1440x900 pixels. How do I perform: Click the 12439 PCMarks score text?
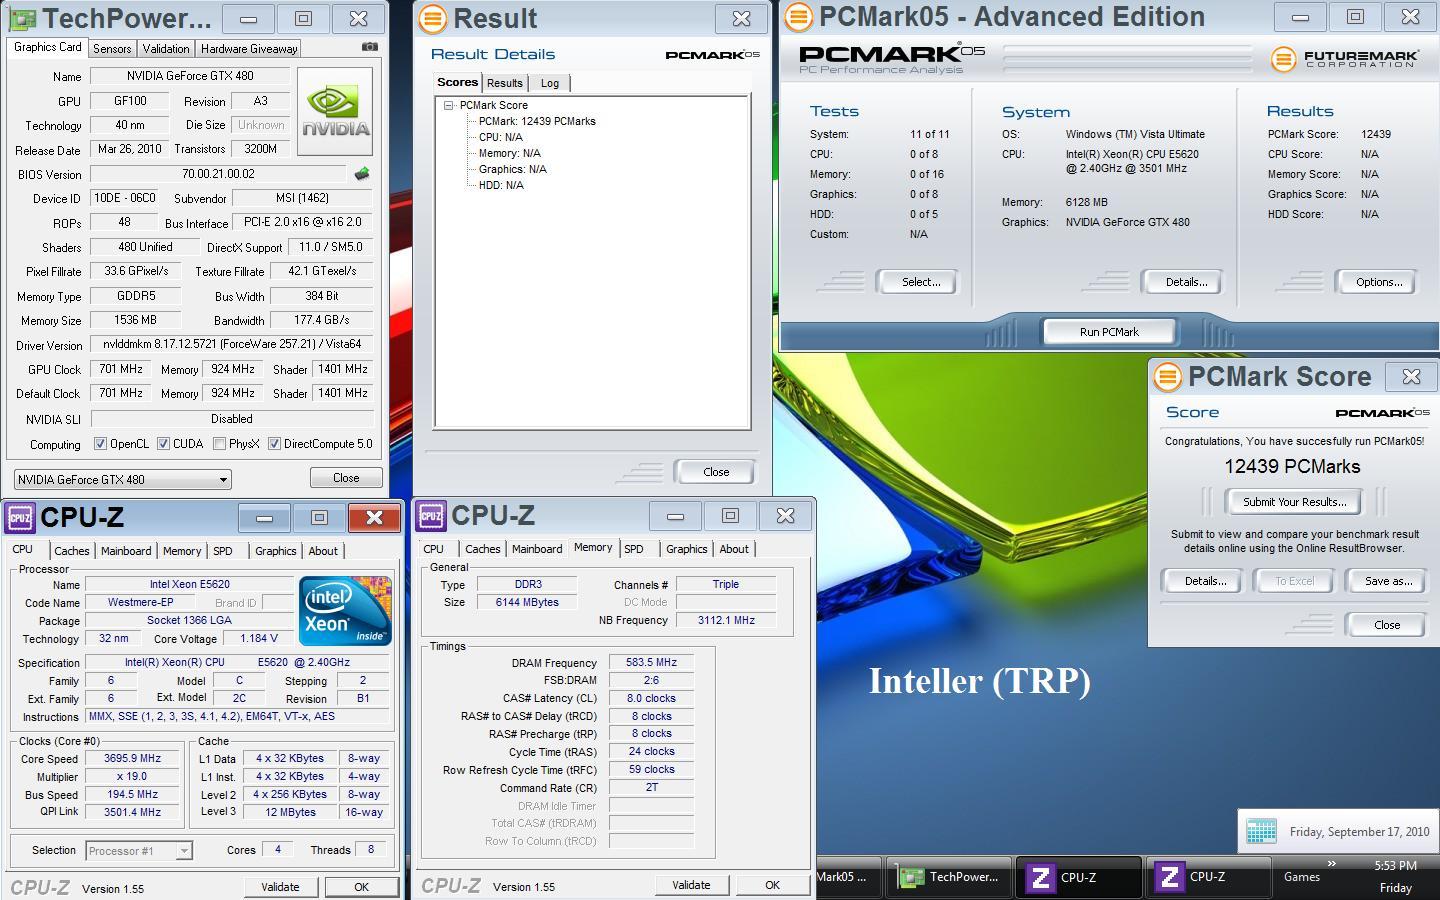tap(1293, 467)
